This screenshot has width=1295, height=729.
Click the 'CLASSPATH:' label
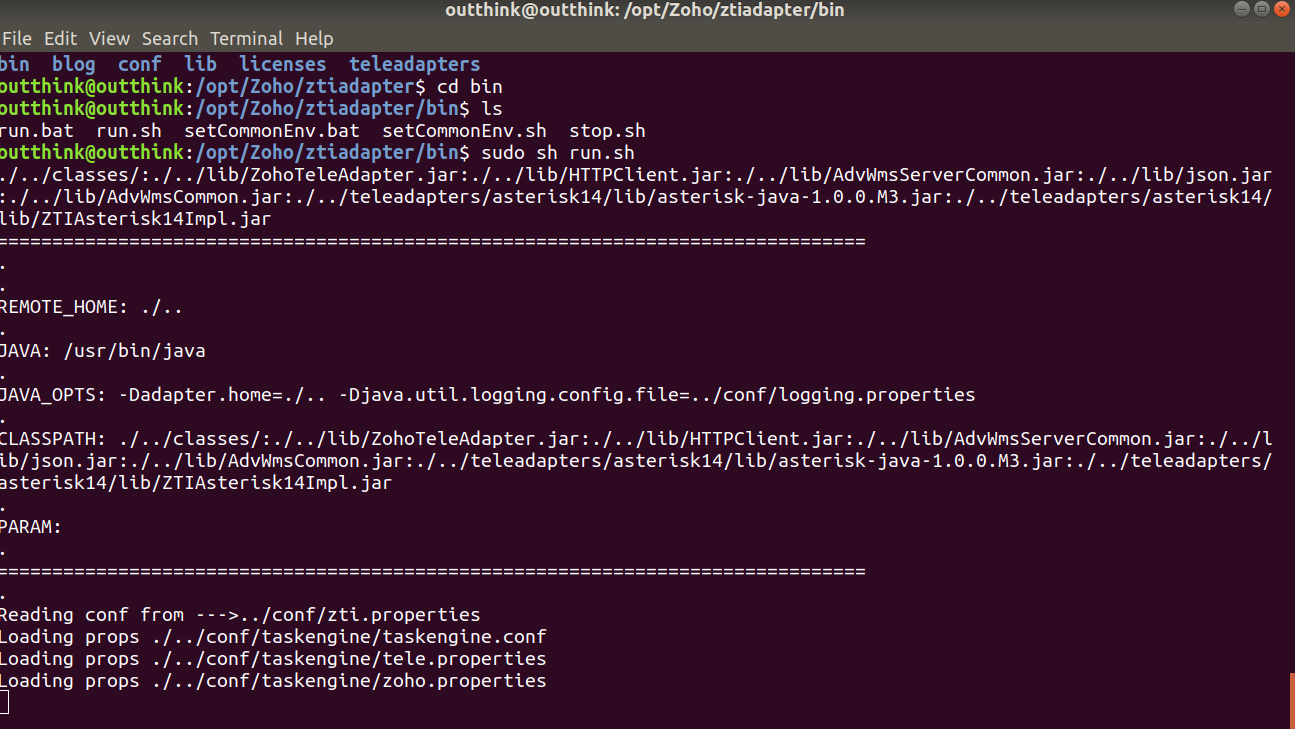pos(53,439)
